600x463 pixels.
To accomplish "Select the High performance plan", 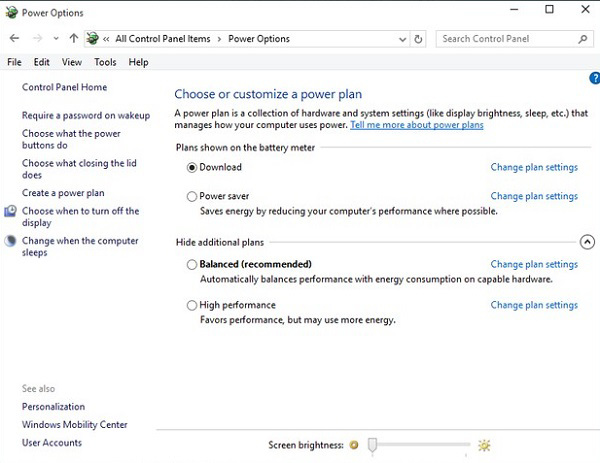I will [192, 306].
